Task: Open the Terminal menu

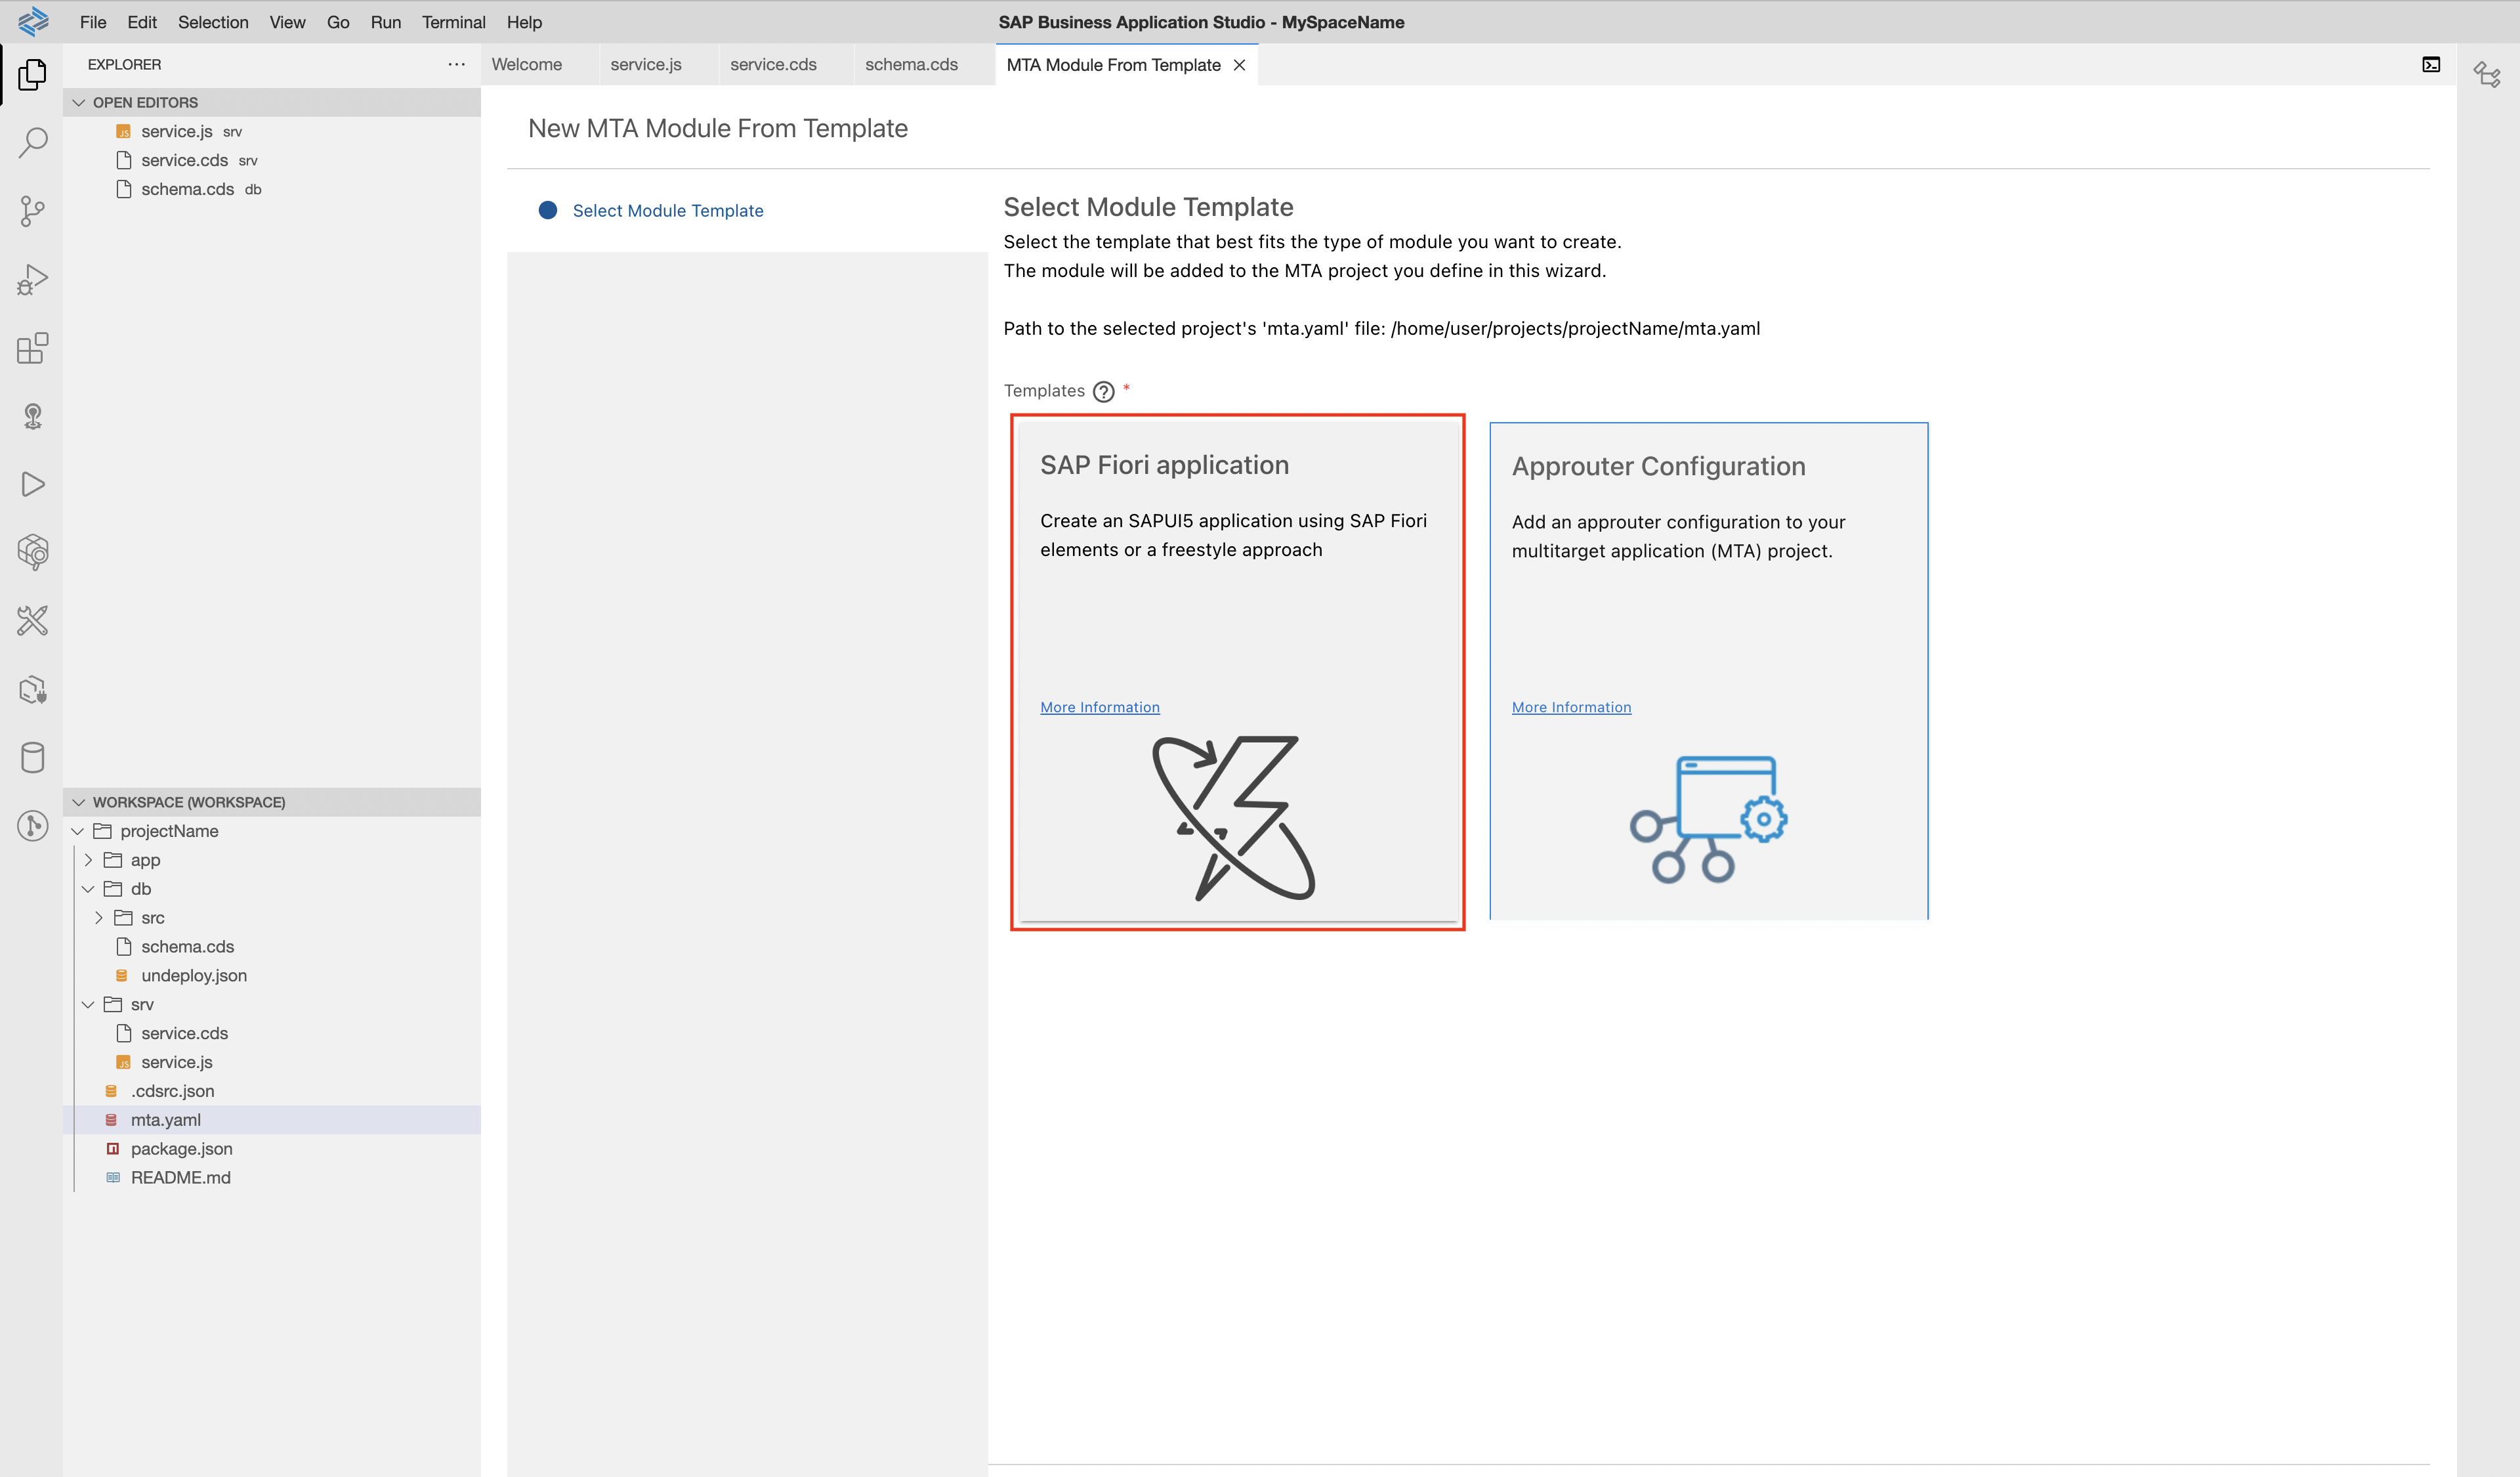Action: point(453,22)
